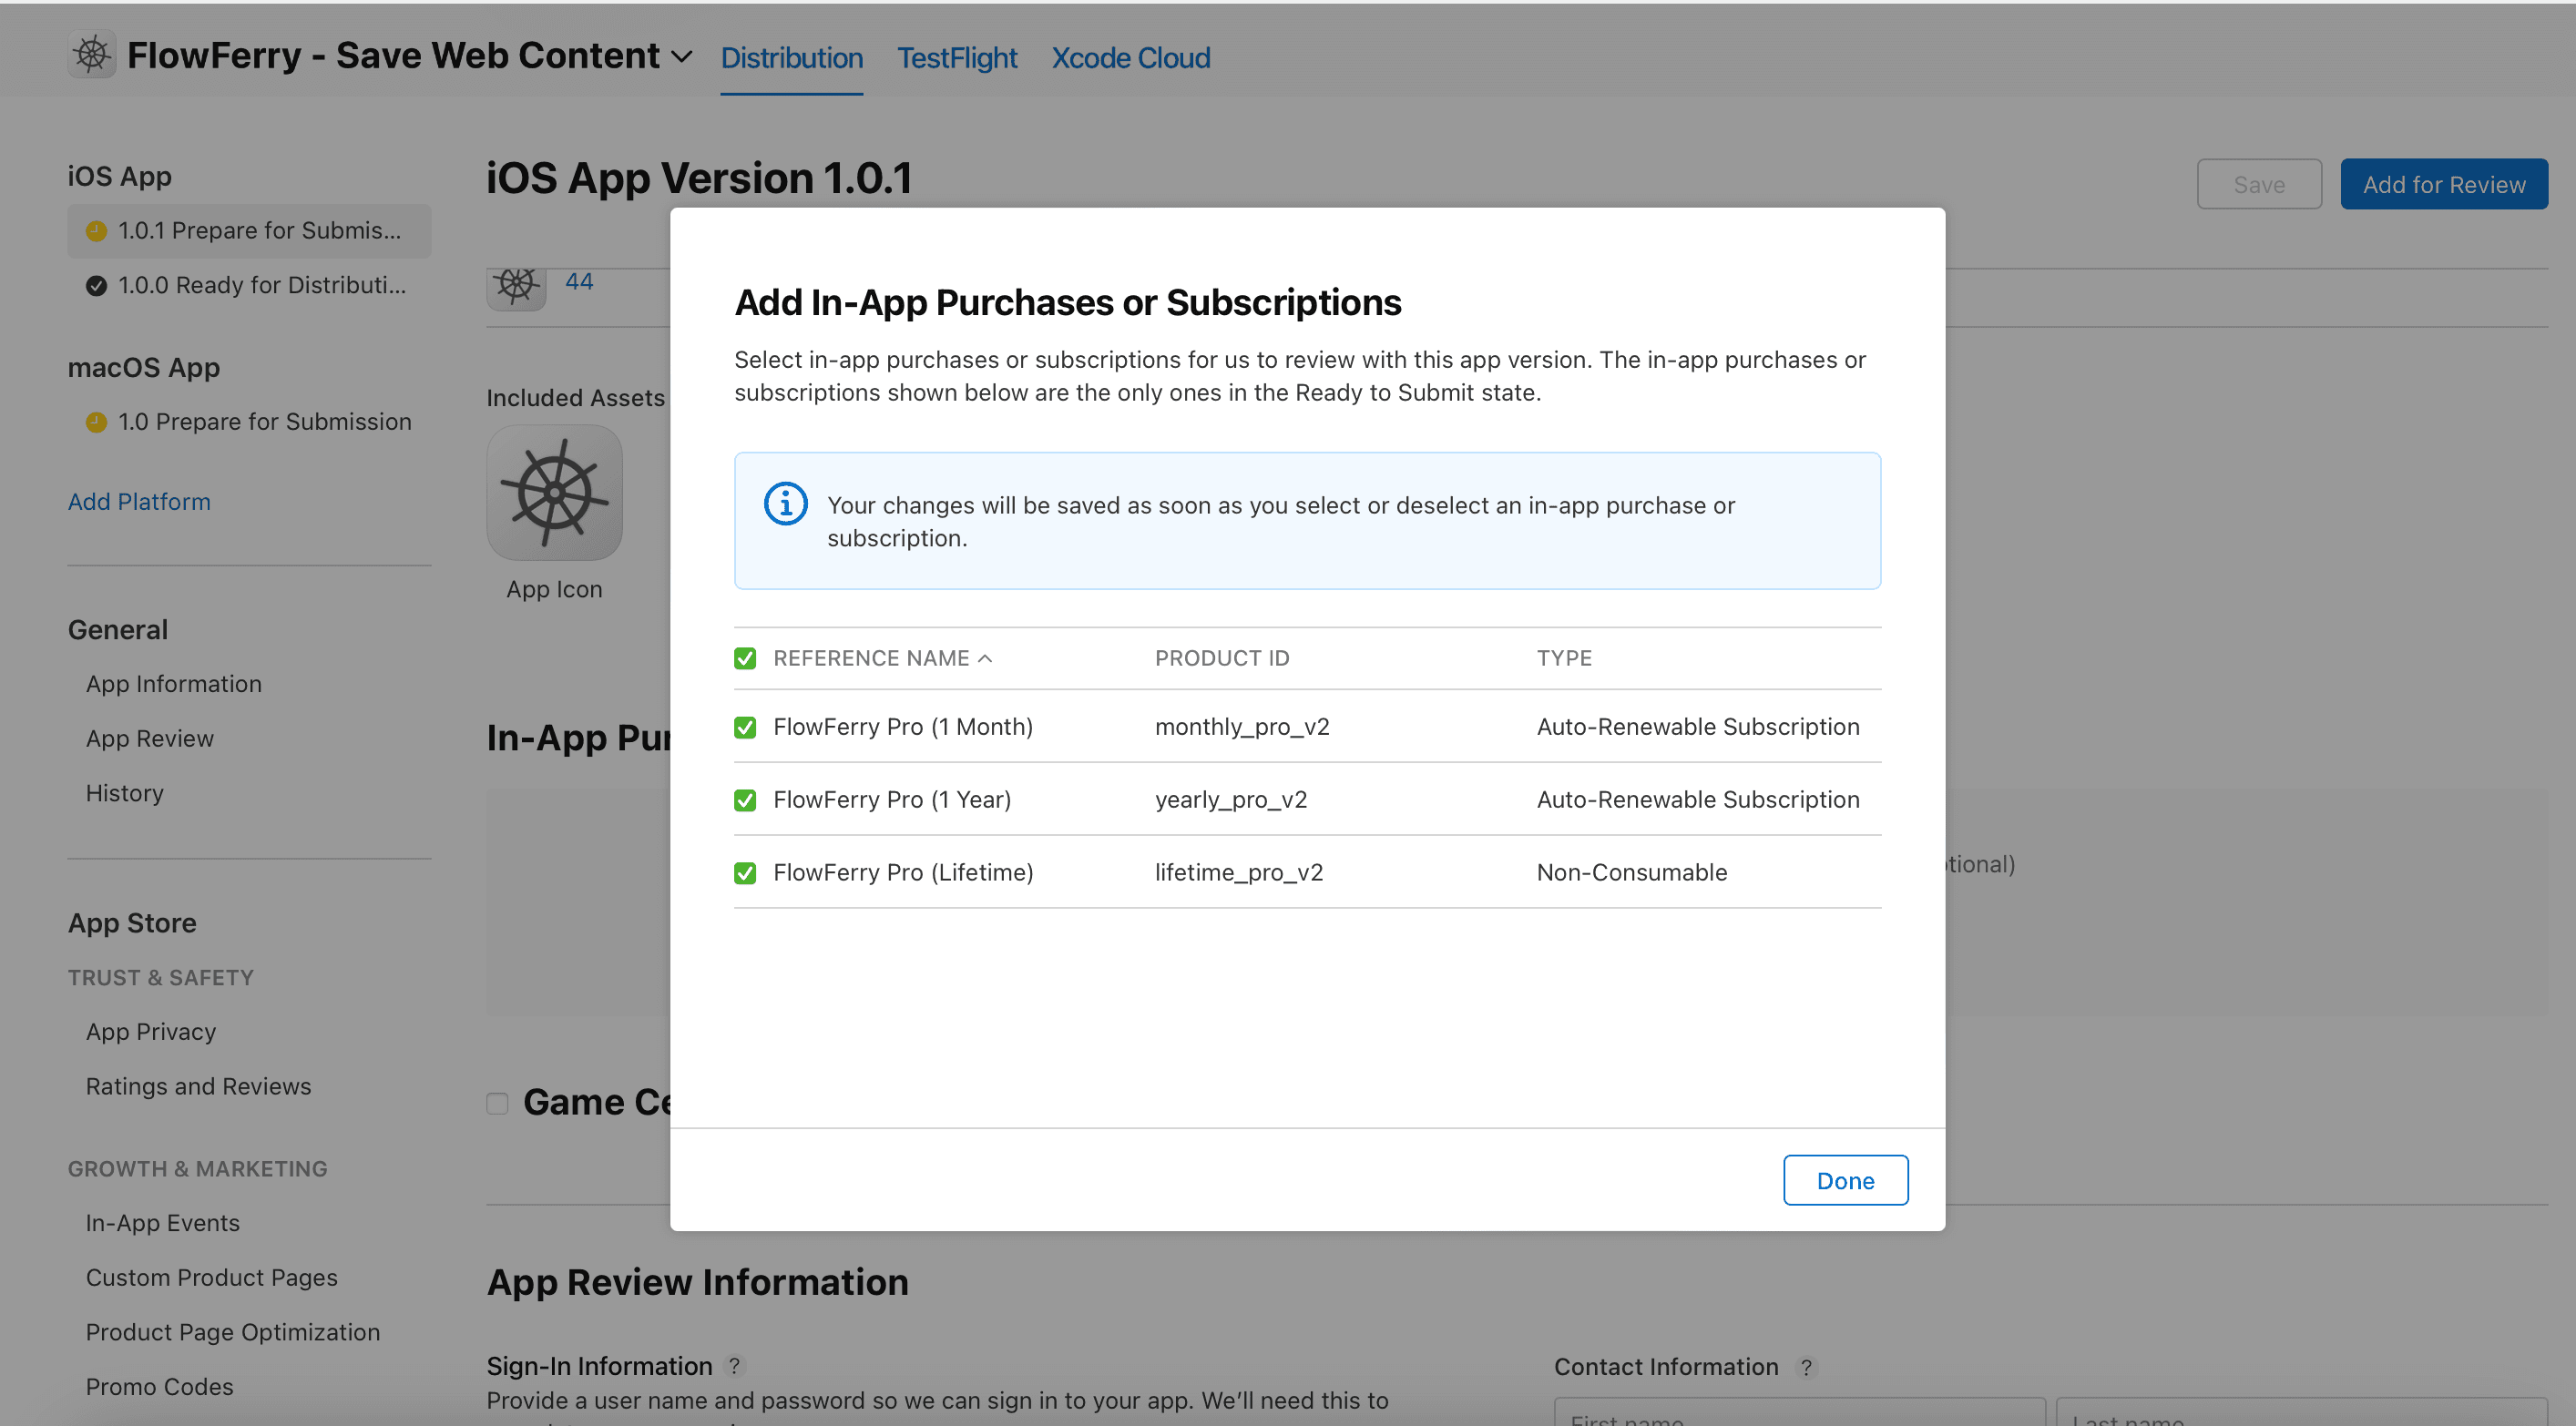Open App Privacy page
This screenshot has width=2576, height=1426.
[150, 1032]
